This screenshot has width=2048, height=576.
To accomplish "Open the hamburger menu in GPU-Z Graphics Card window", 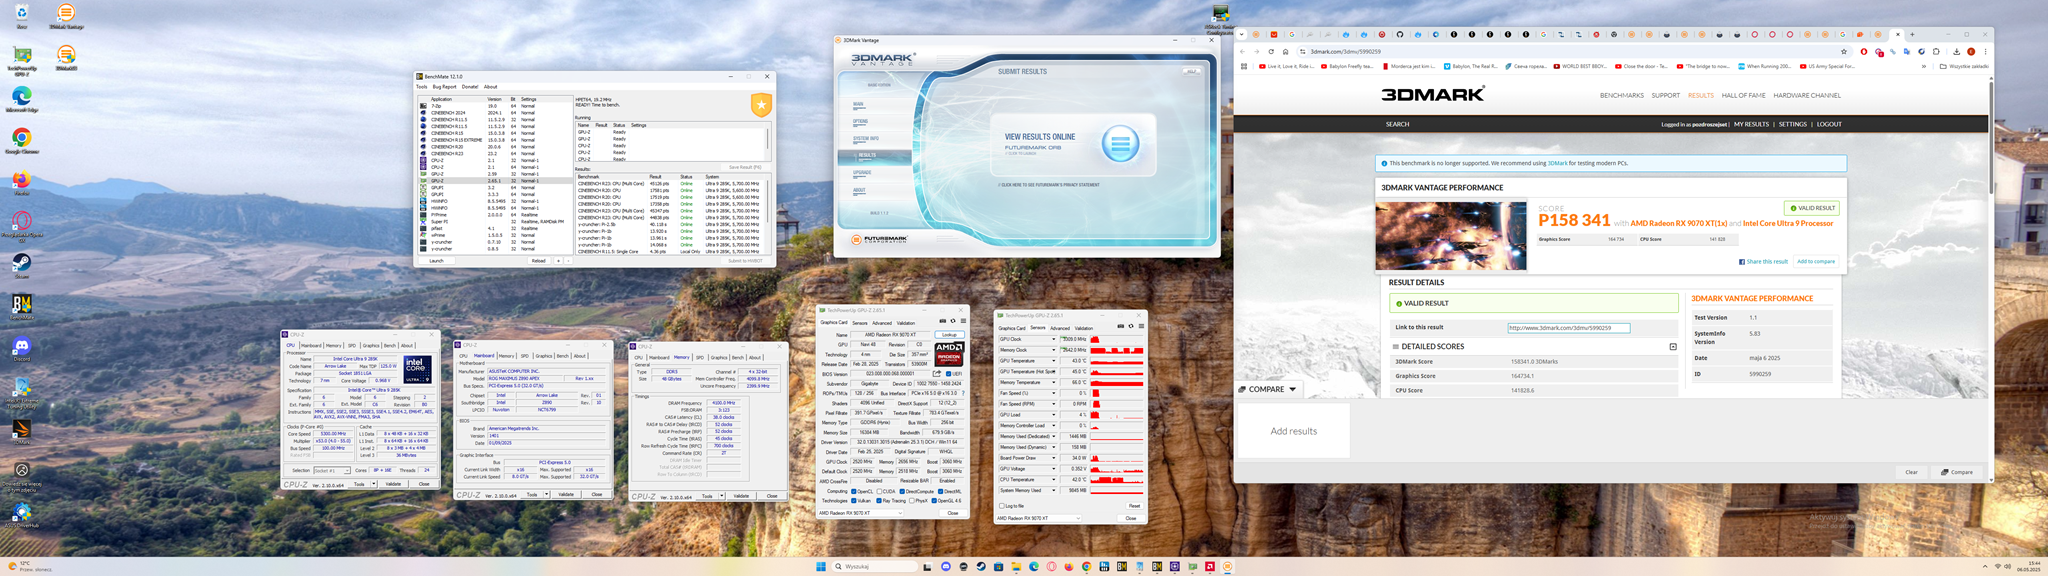I will click(963, 321).
